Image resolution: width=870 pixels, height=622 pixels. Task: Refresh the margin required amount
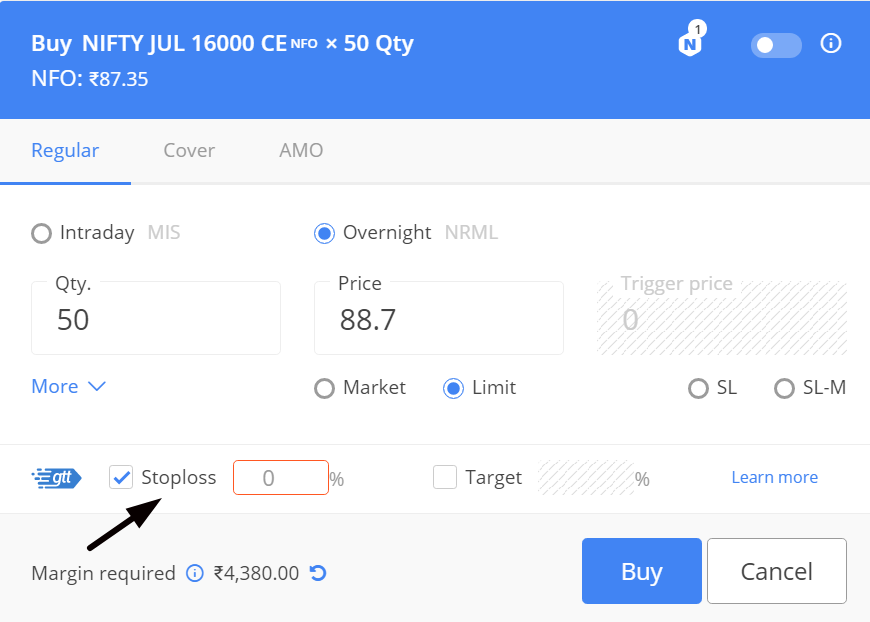318,573
